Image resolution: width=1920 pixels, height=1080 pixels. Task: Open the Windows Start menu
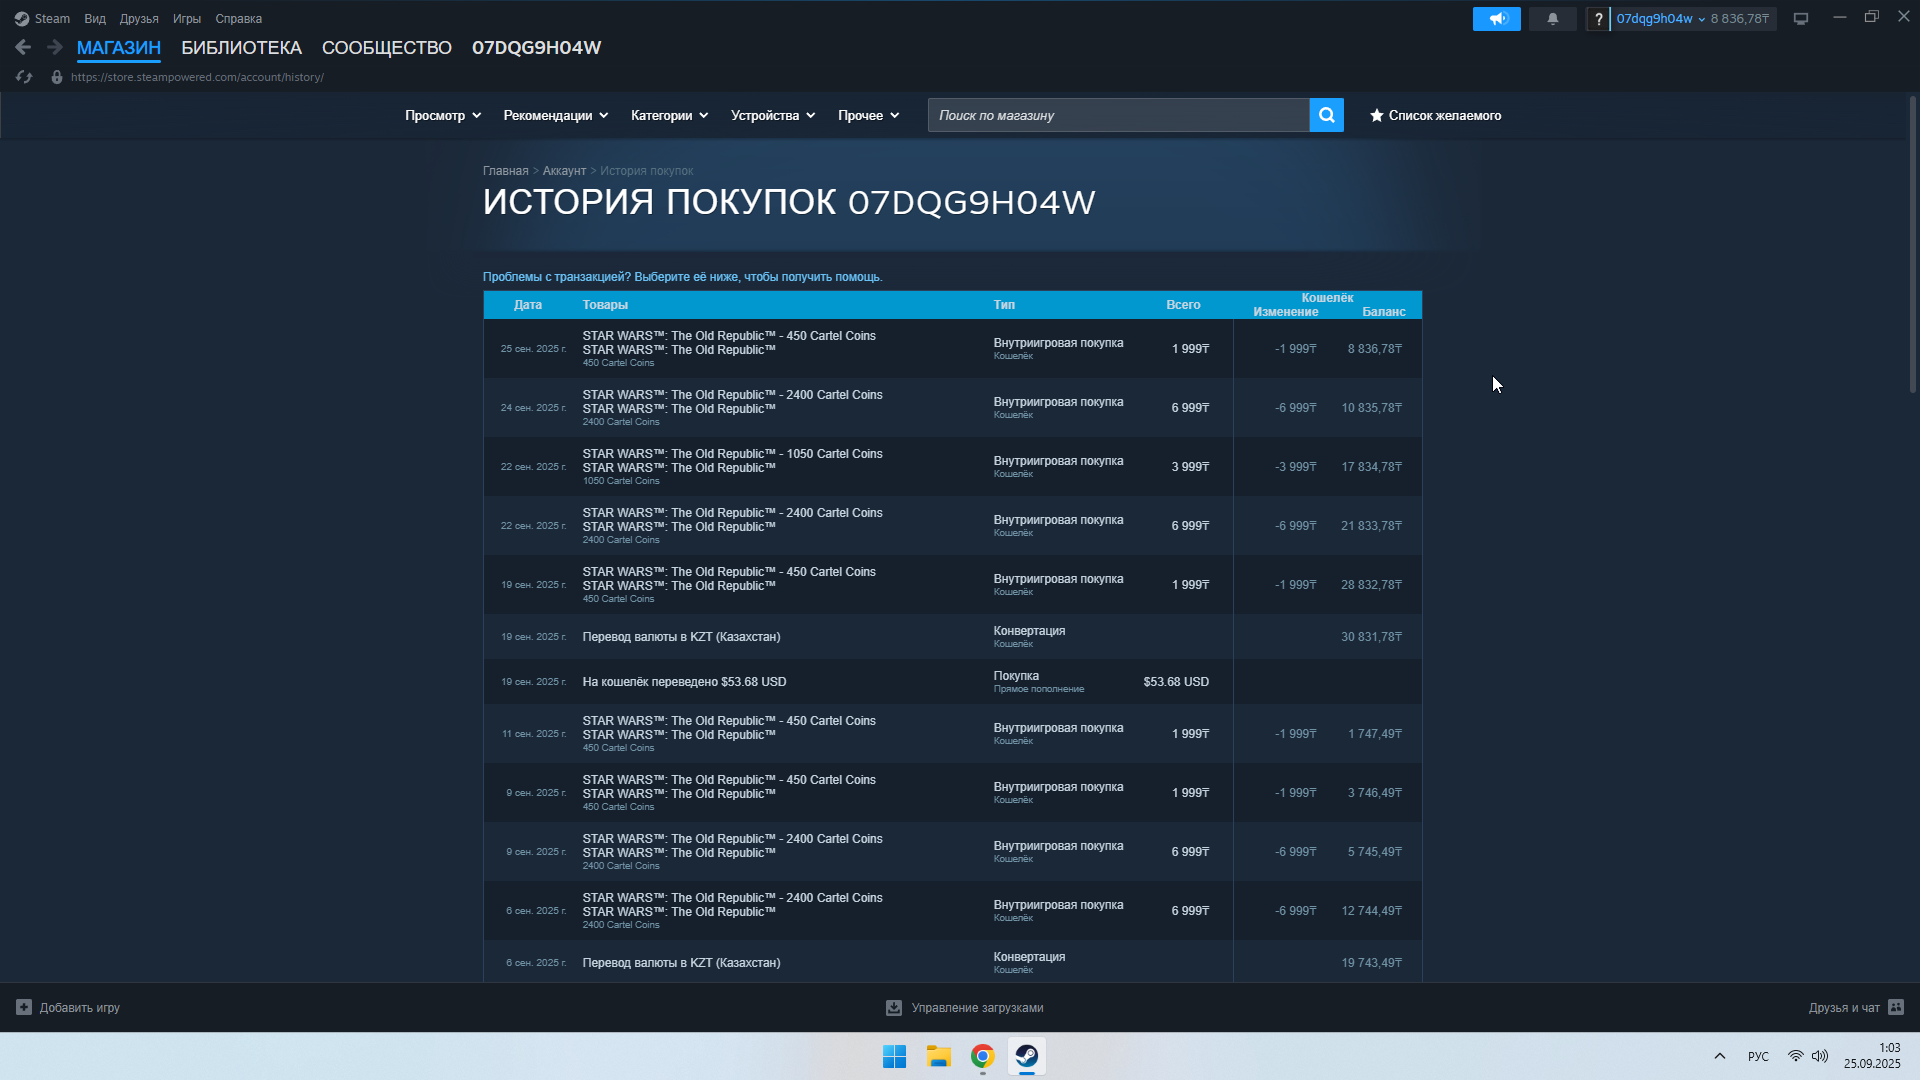[894, 1056]
